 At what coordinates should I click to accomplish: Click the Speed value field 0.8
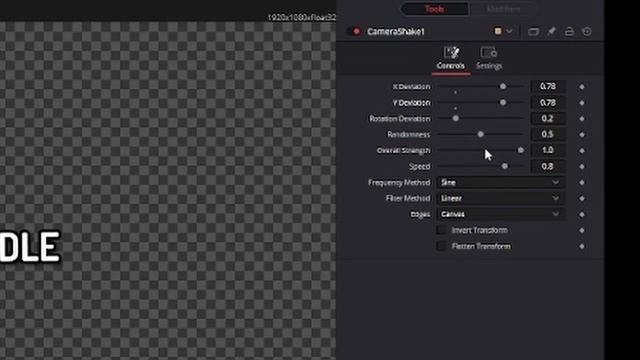point(548,166)
